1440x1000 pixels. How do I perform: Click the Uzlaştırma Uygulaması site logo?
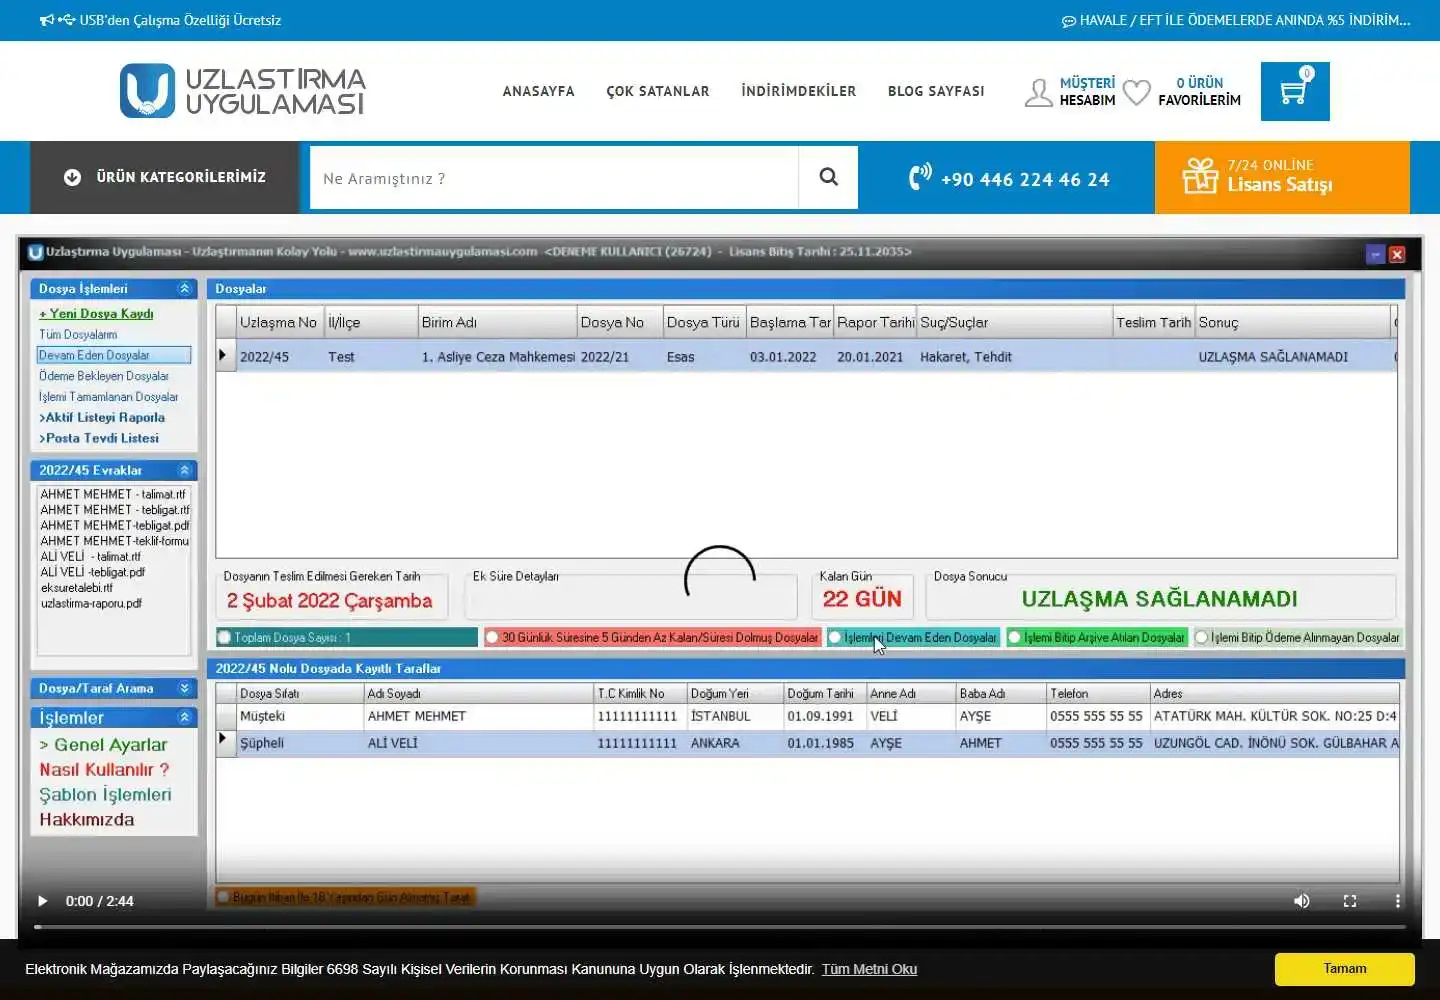click(242, 91)
